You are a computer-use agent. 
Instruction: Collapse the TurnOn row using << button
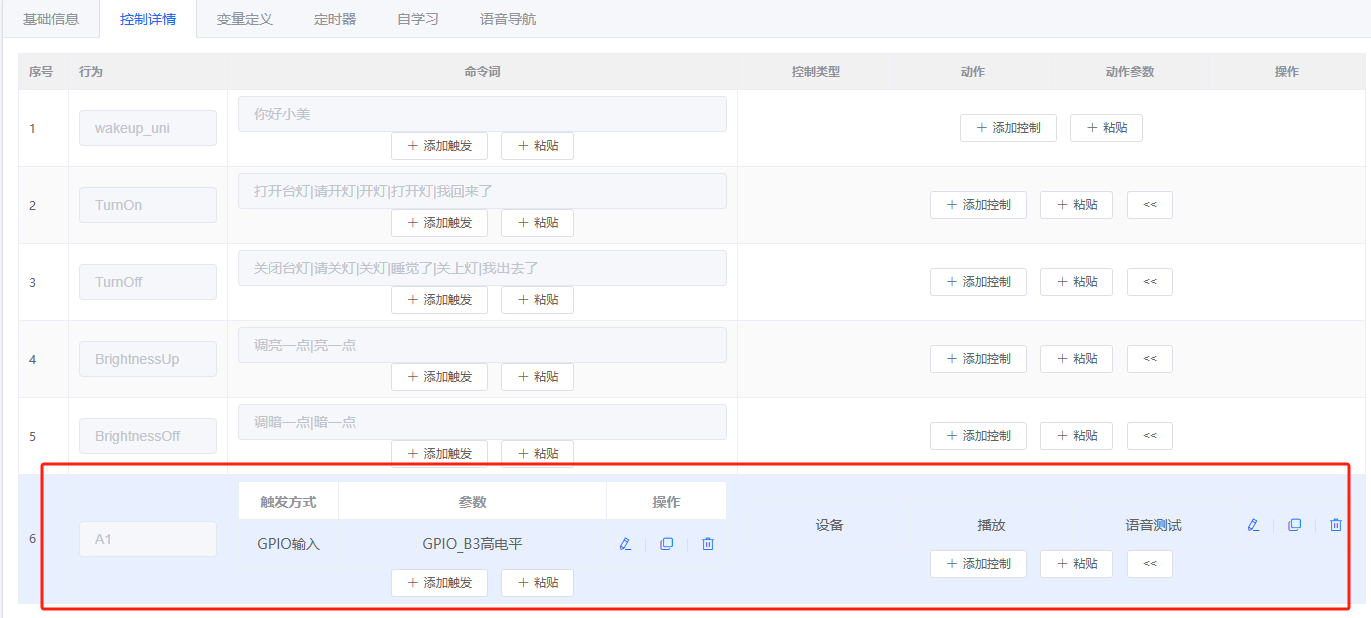1149,205
